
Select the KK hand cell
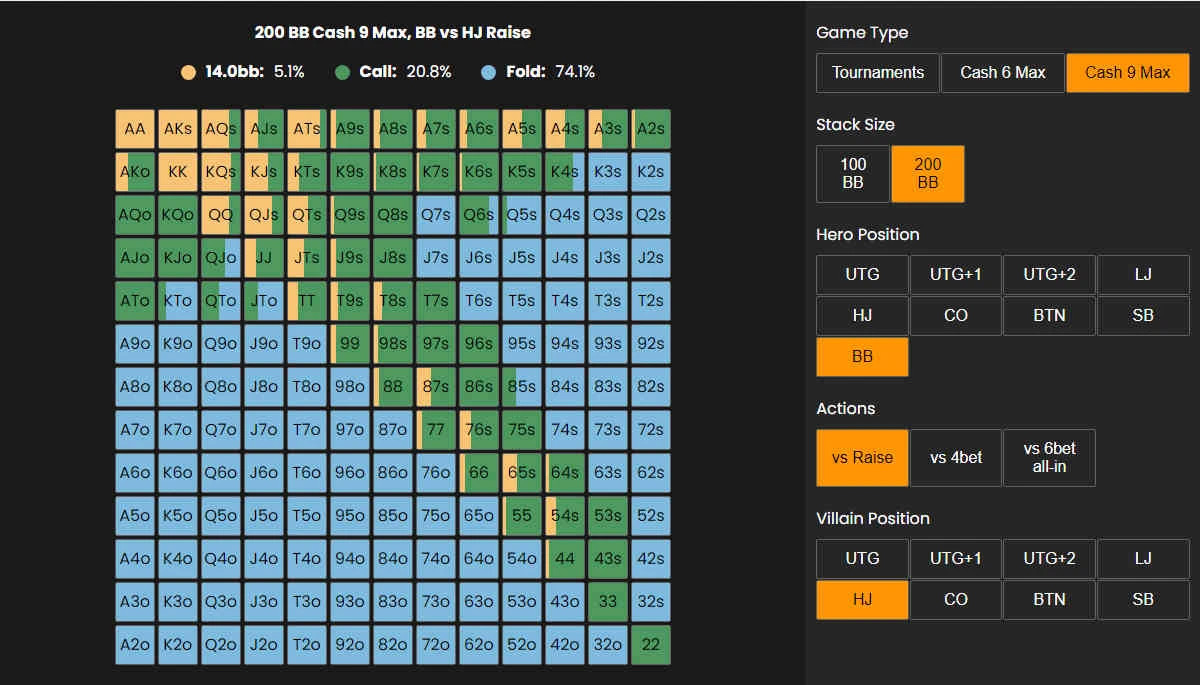(178, 172)
